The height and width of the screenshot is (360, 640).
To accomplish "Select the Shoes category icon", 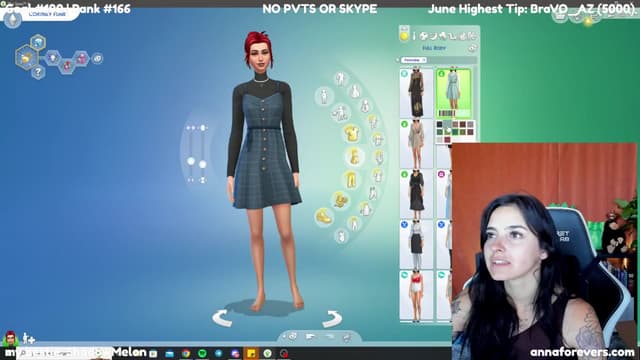I will (324, 216).
